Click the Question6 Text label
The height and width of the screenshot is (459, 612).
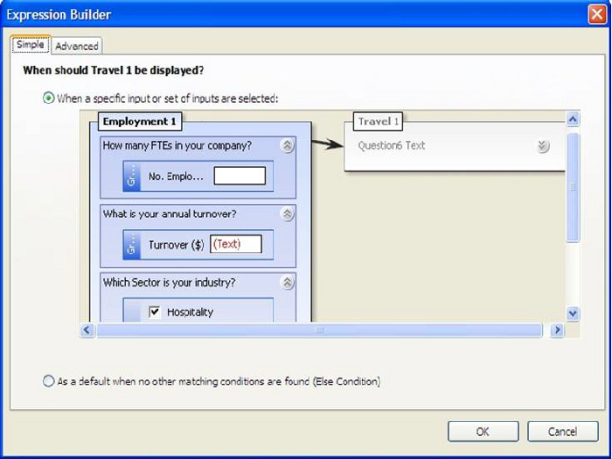(391, 146)
